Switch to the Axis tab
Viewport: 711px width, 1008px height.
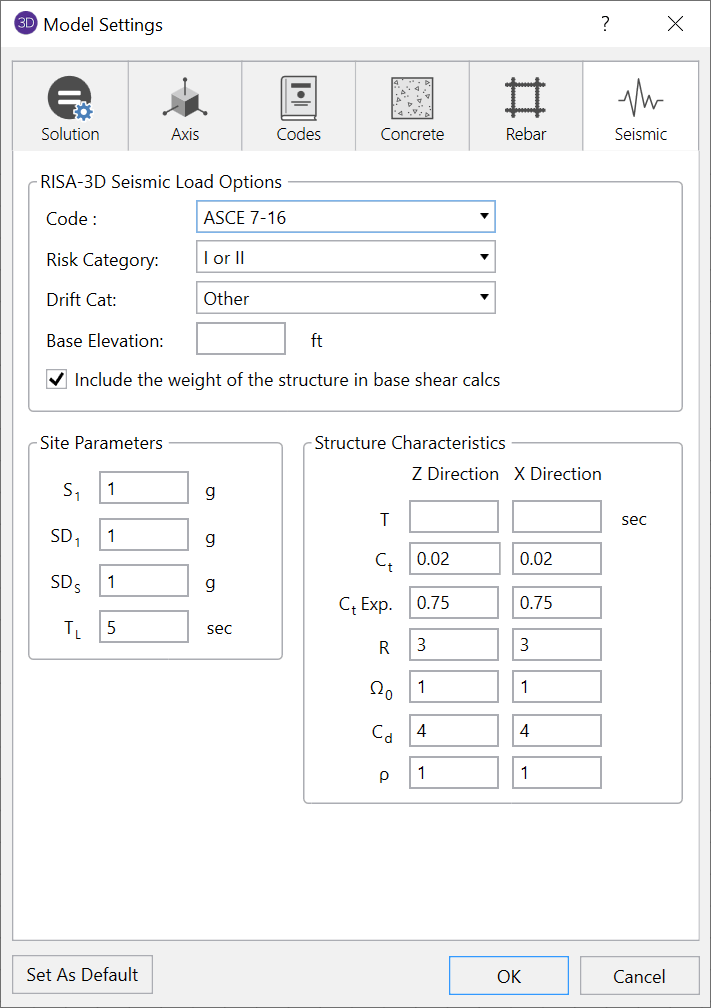pos(184,106)
